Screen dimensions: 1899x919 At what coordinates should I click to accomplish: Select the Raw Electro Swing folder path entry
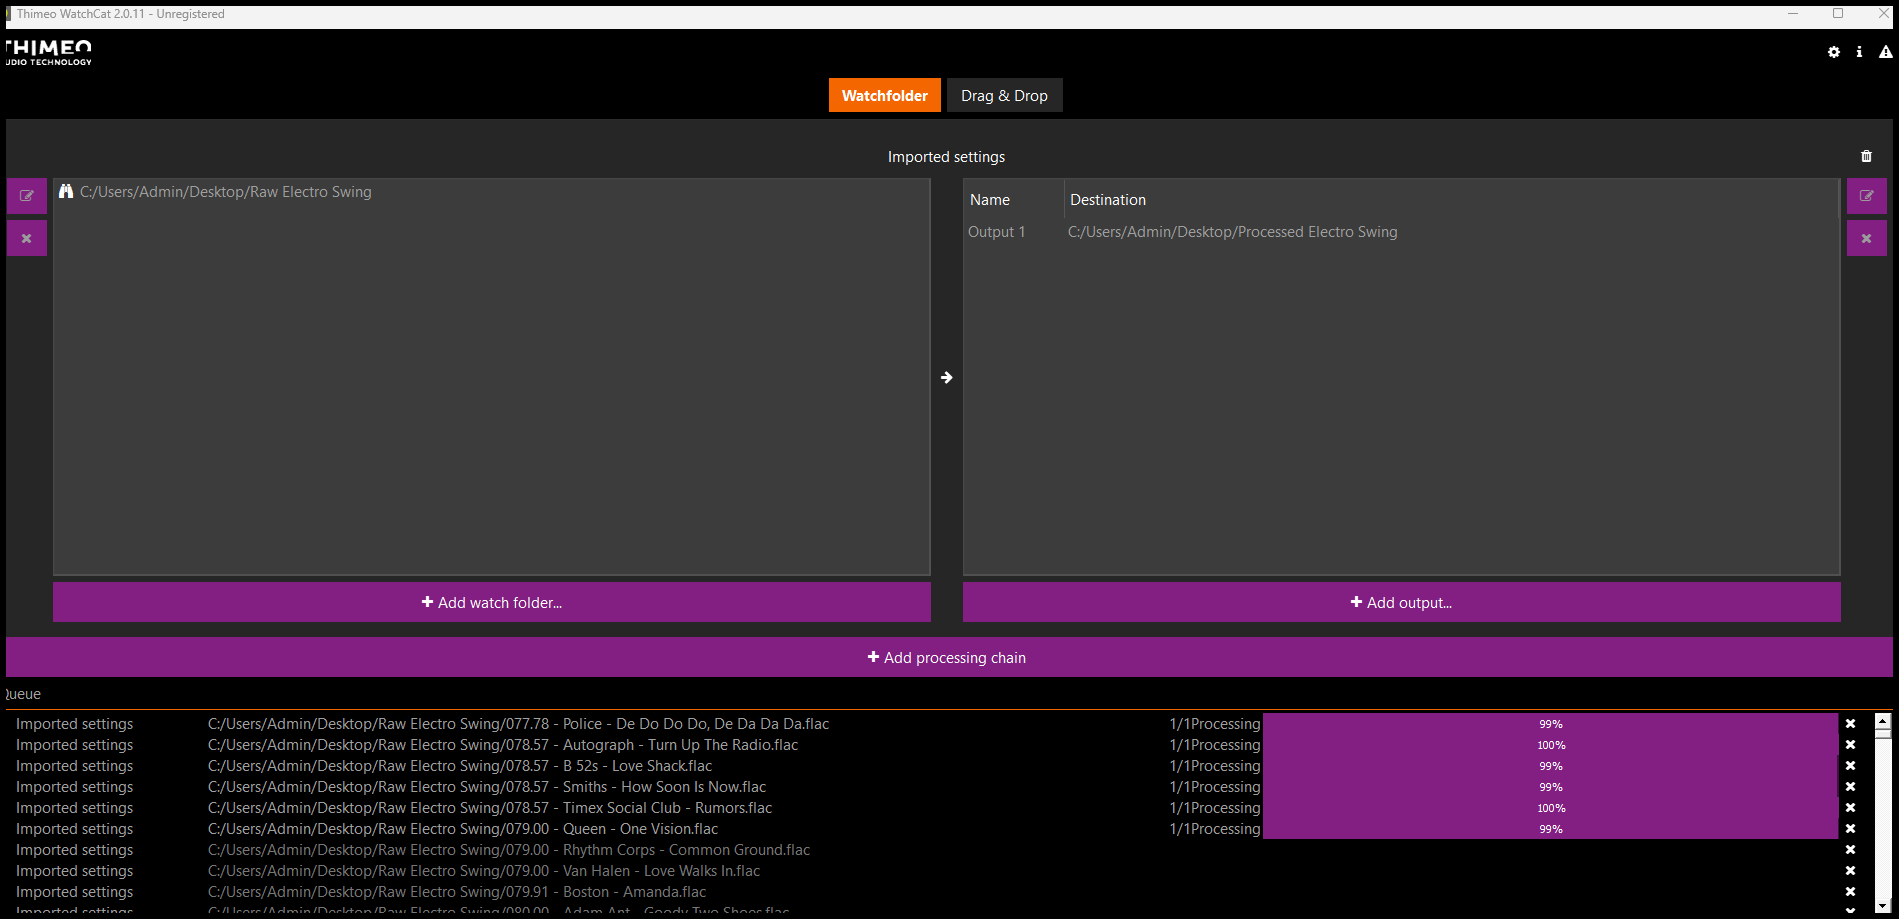pyautogui.click(x=225, y=192)
